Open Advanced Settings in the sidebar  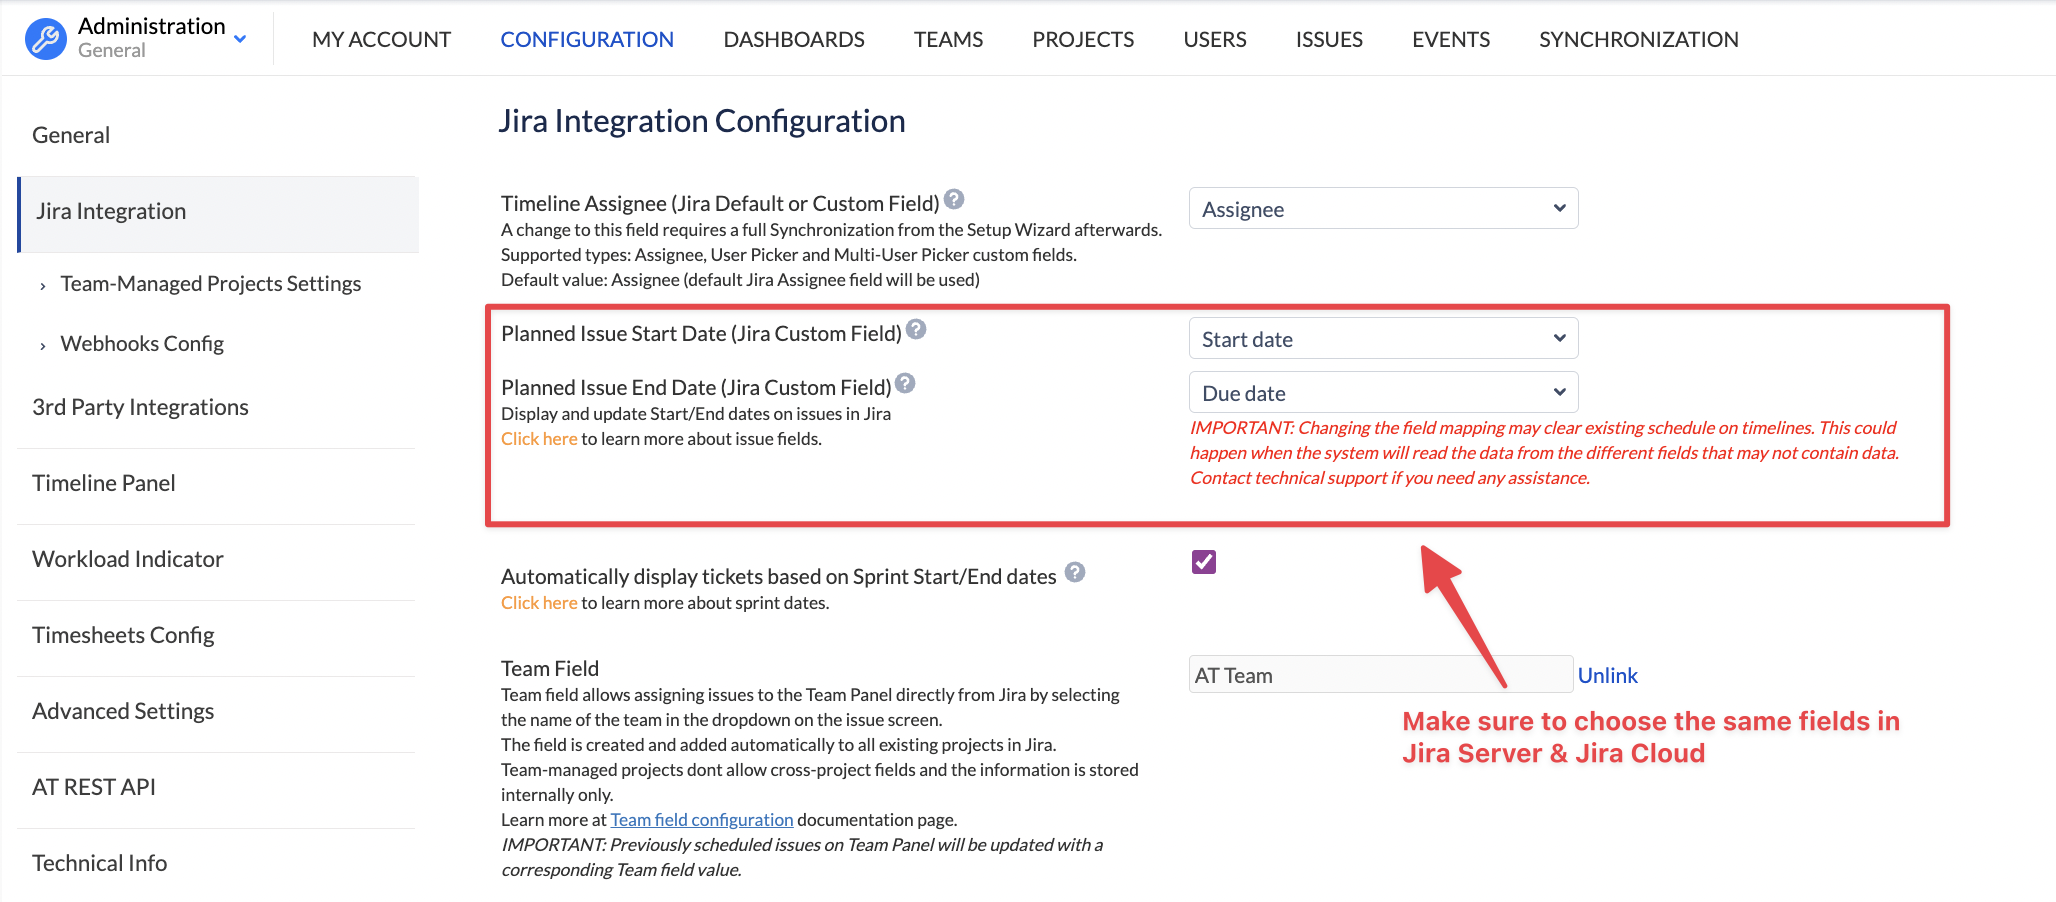coord(123,712)
